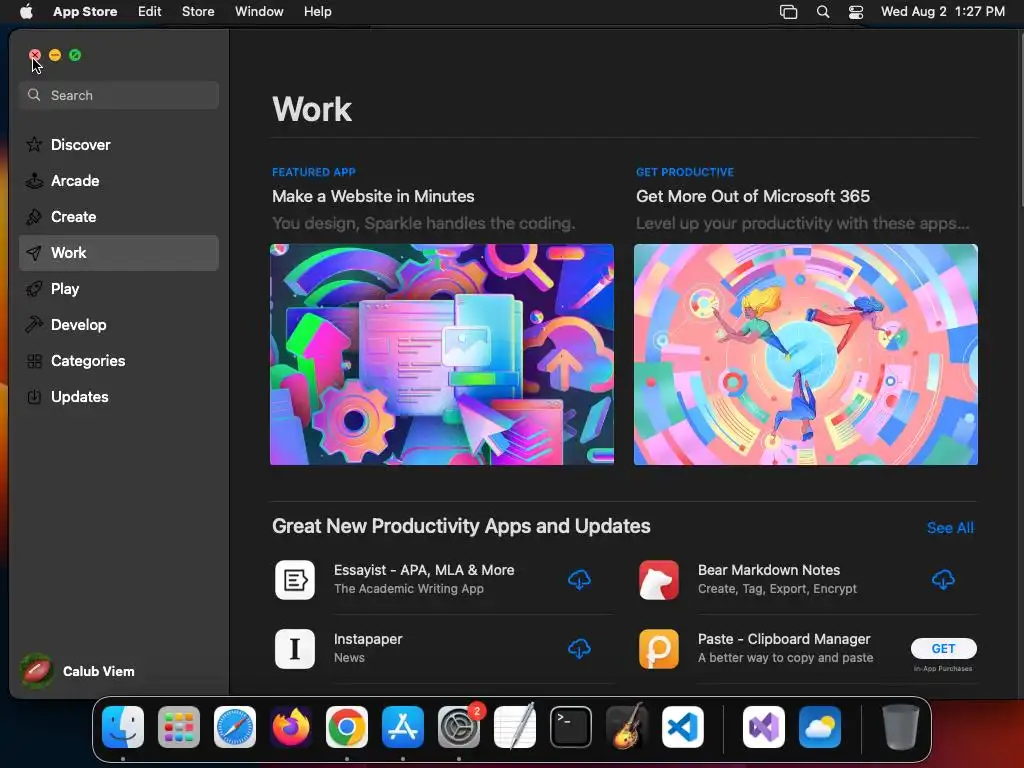Click the Search field in the sidebar

[x=119, y=95]
